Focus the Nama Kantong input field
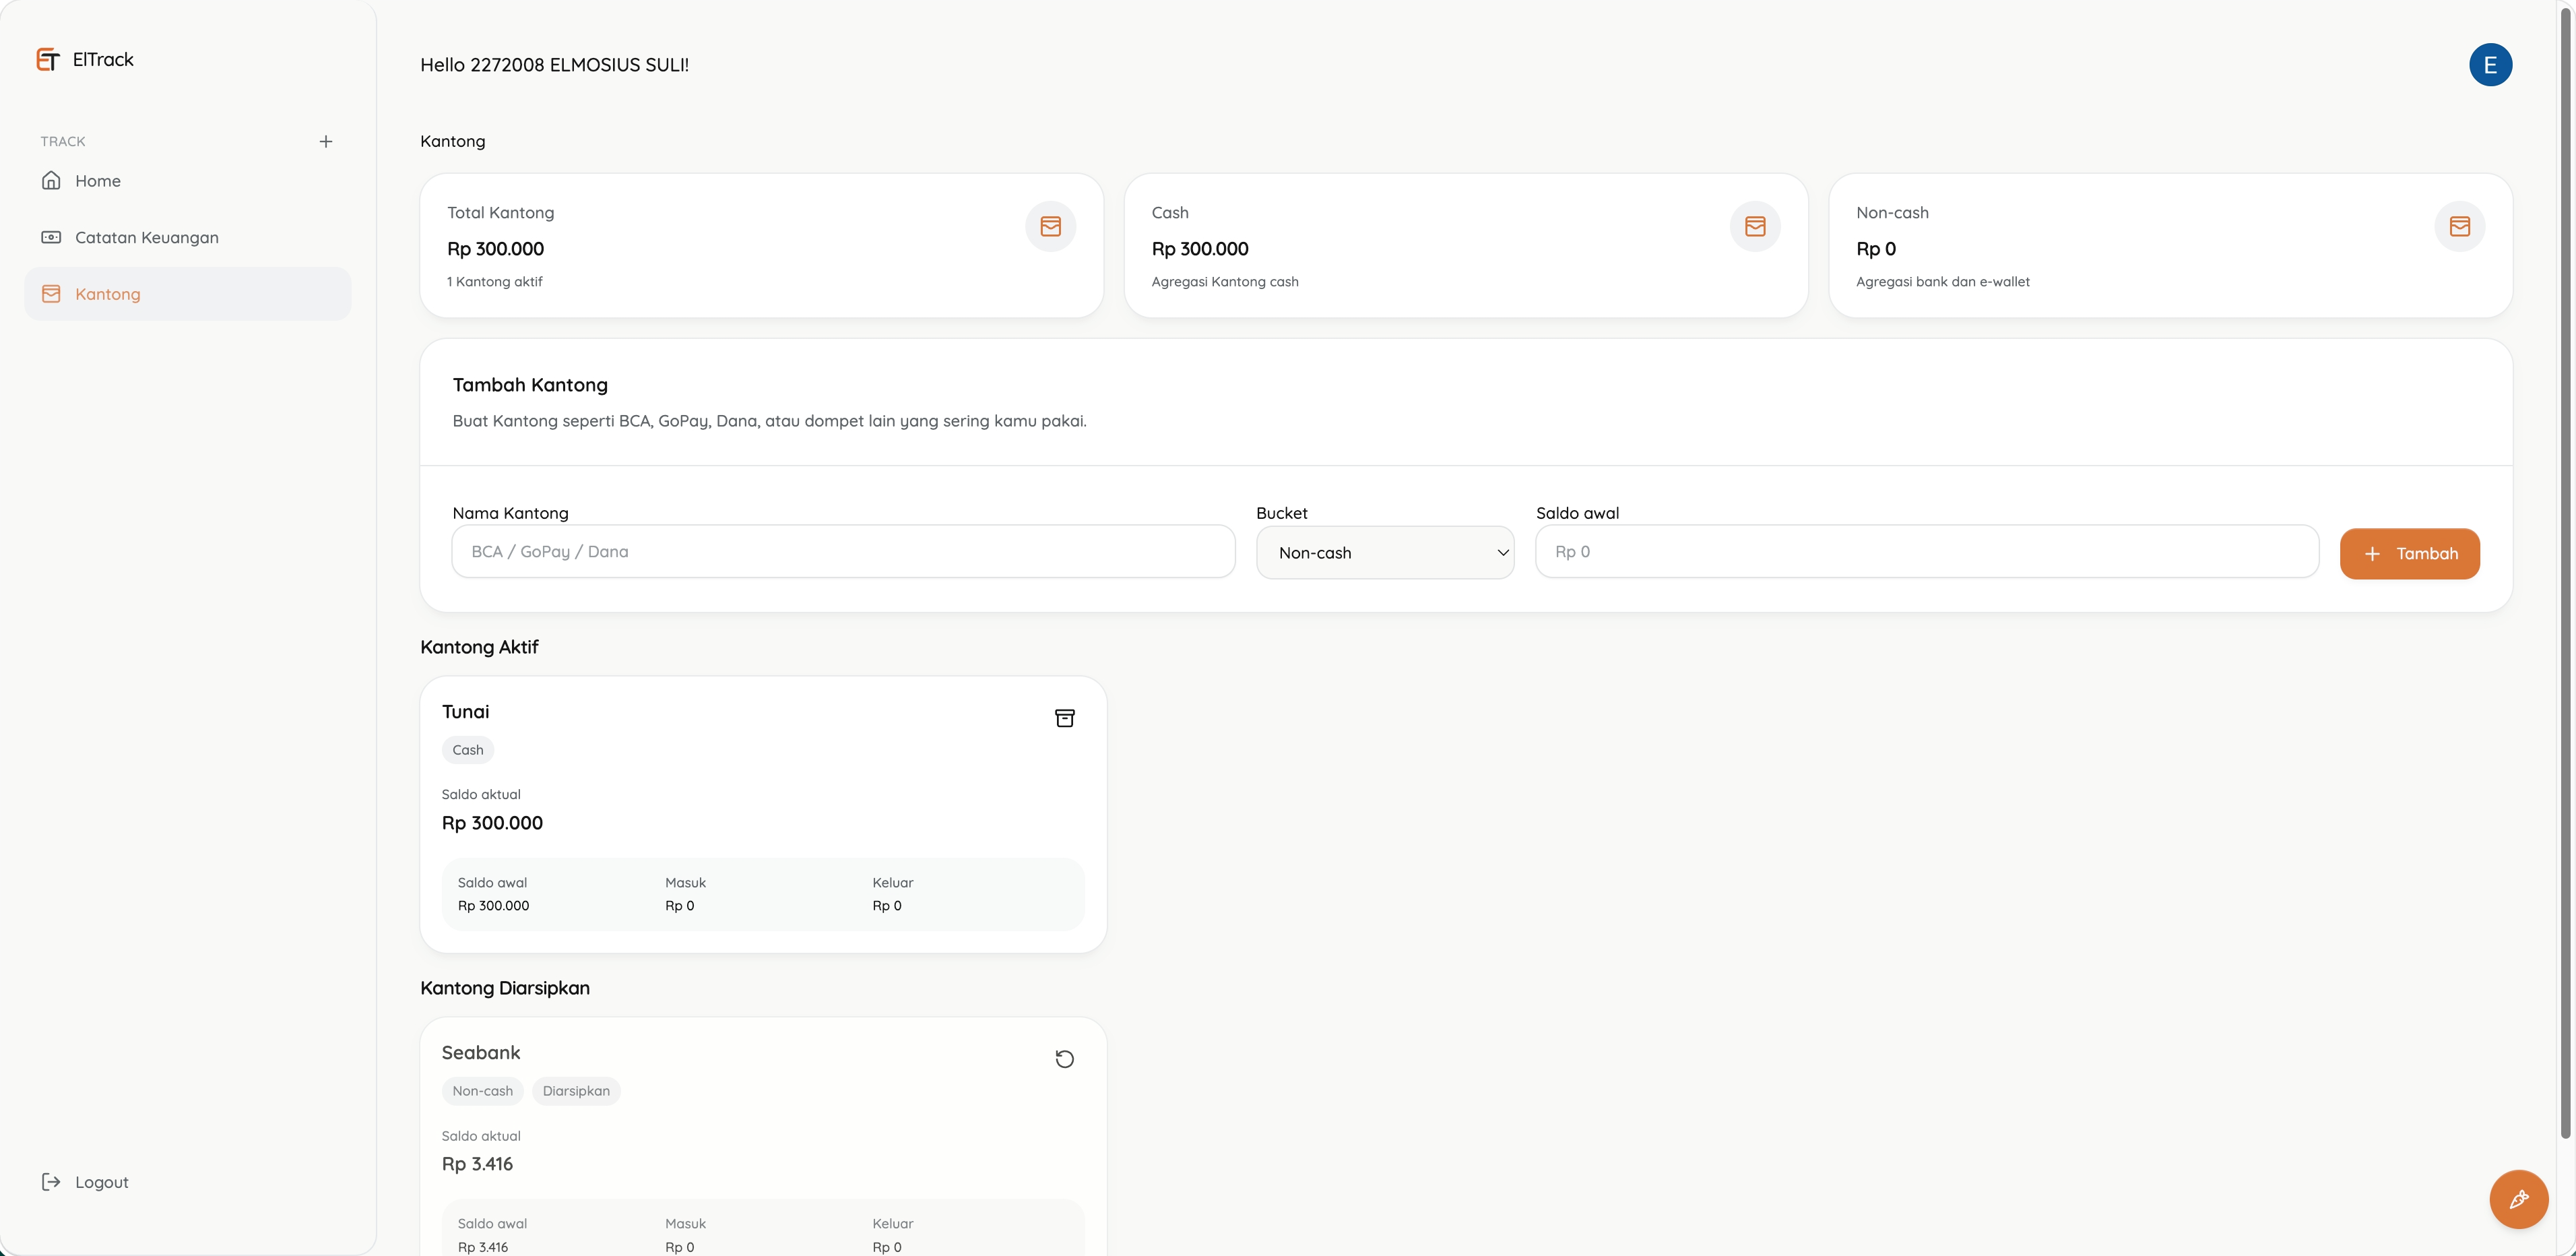The height and width of the screenshot is (1256, 2576). click(843, 552)
